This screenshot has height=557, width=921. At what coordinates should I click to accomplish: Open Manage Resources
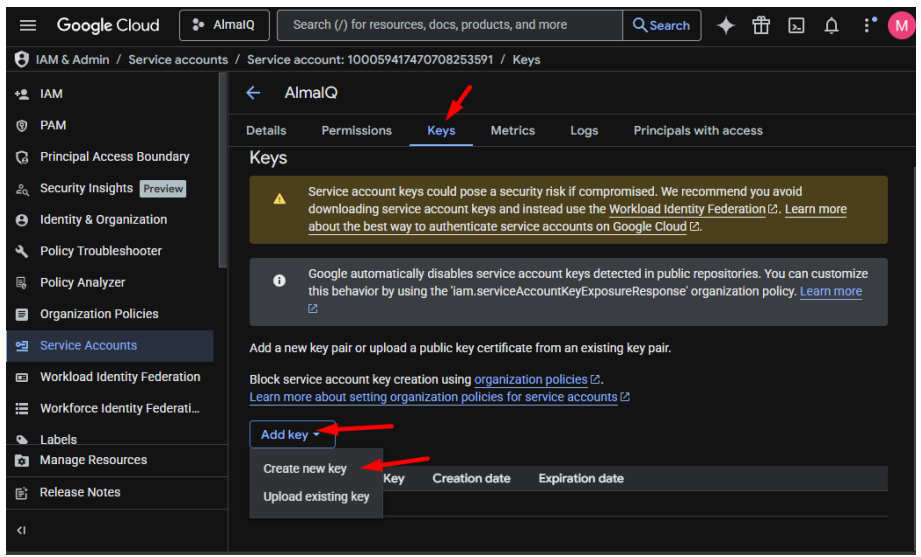(x=93, y=459)
